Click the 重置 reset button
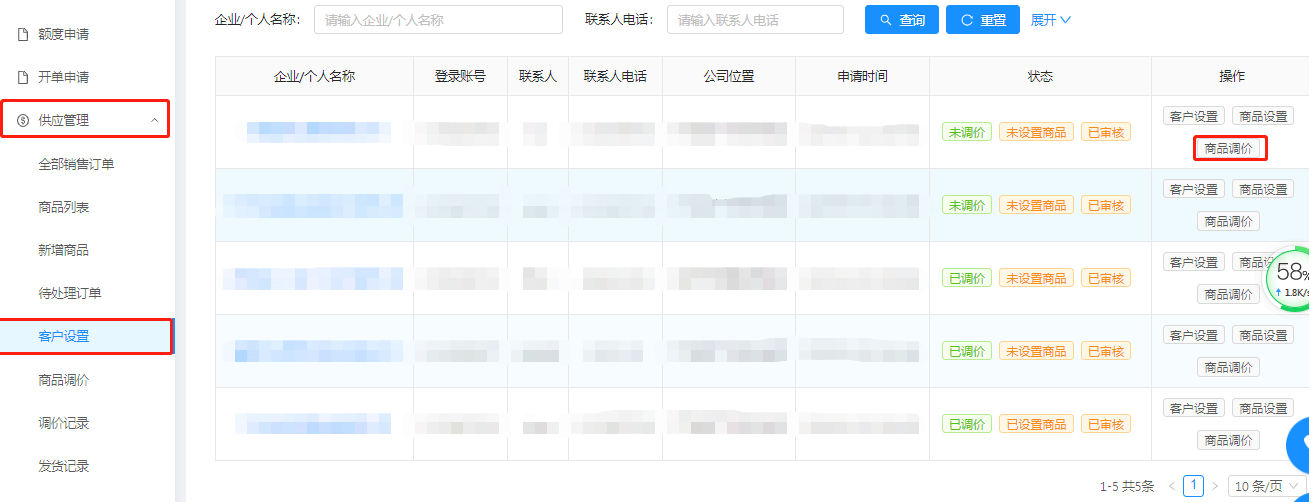This screenshot has width=1311, height=503. click(982, 20)
